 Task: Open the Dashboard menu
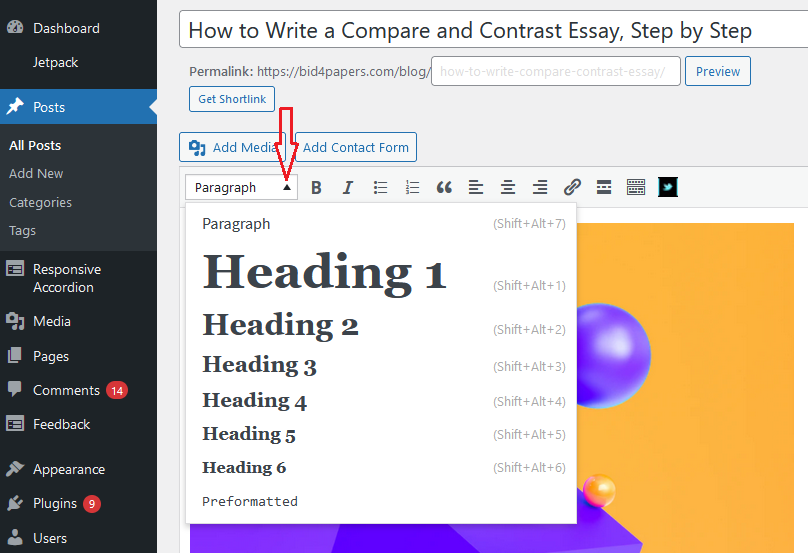click(66, 28)
